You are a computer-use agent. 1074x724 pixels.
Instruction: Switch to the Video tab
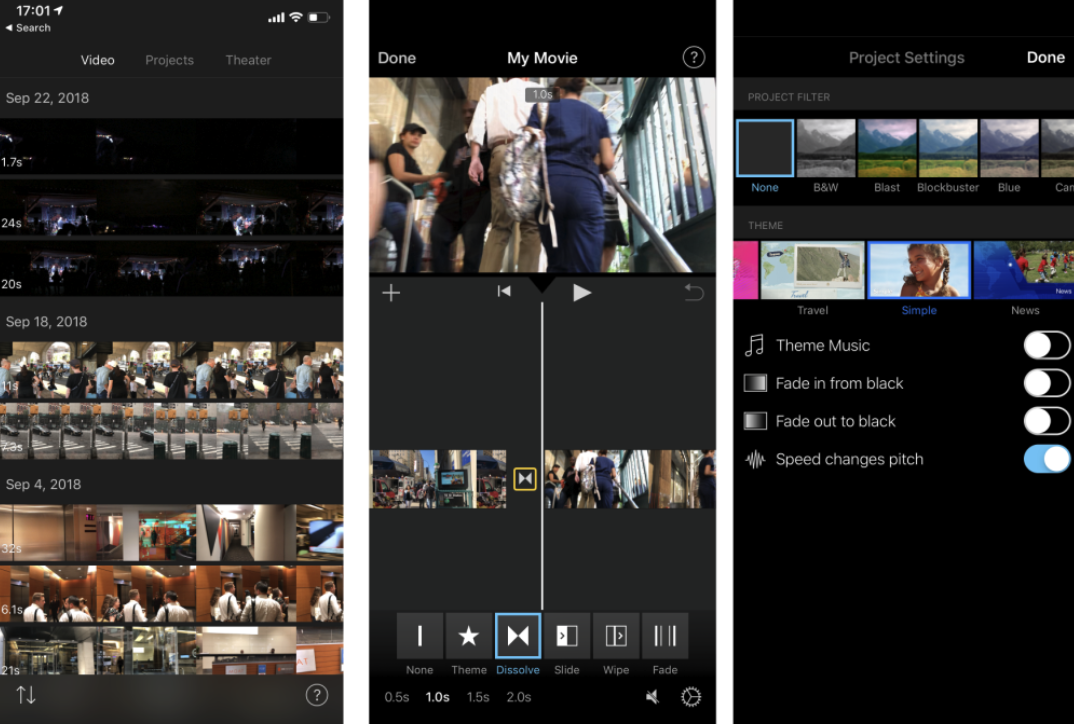pos(97,60)
